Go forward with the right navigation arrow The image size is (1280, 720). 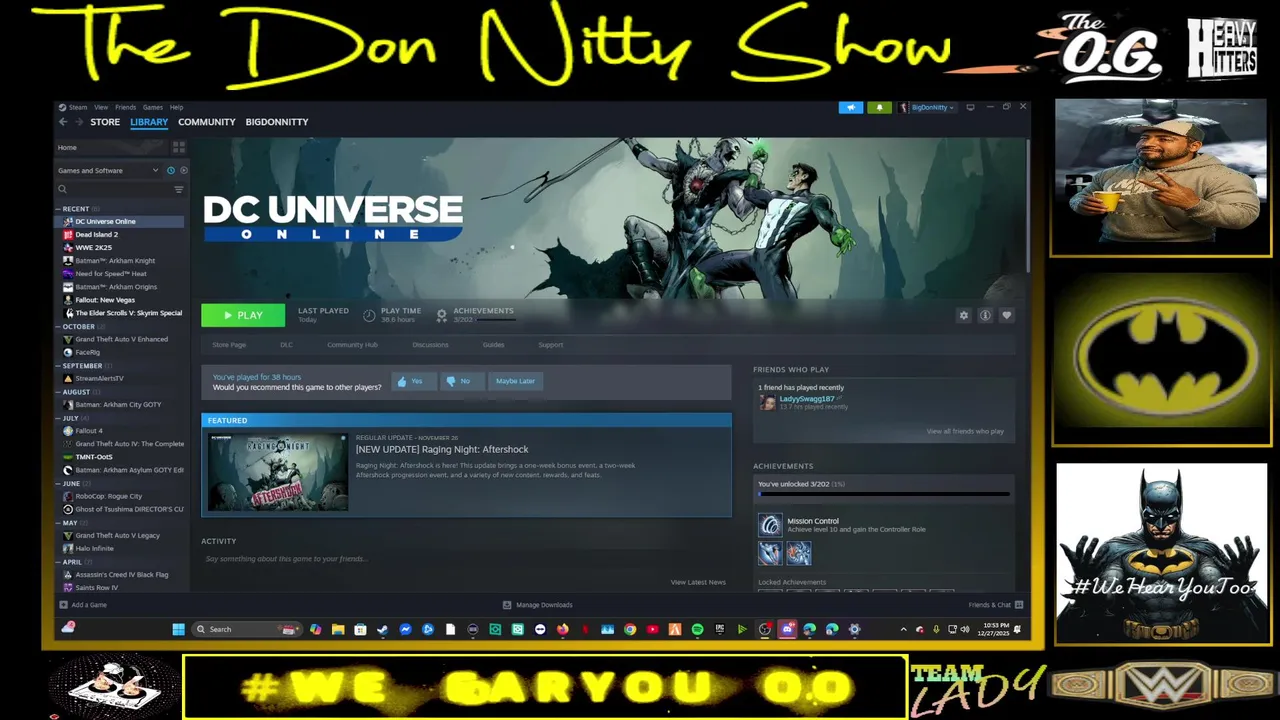pyautogui.click(x=79, y=122)
